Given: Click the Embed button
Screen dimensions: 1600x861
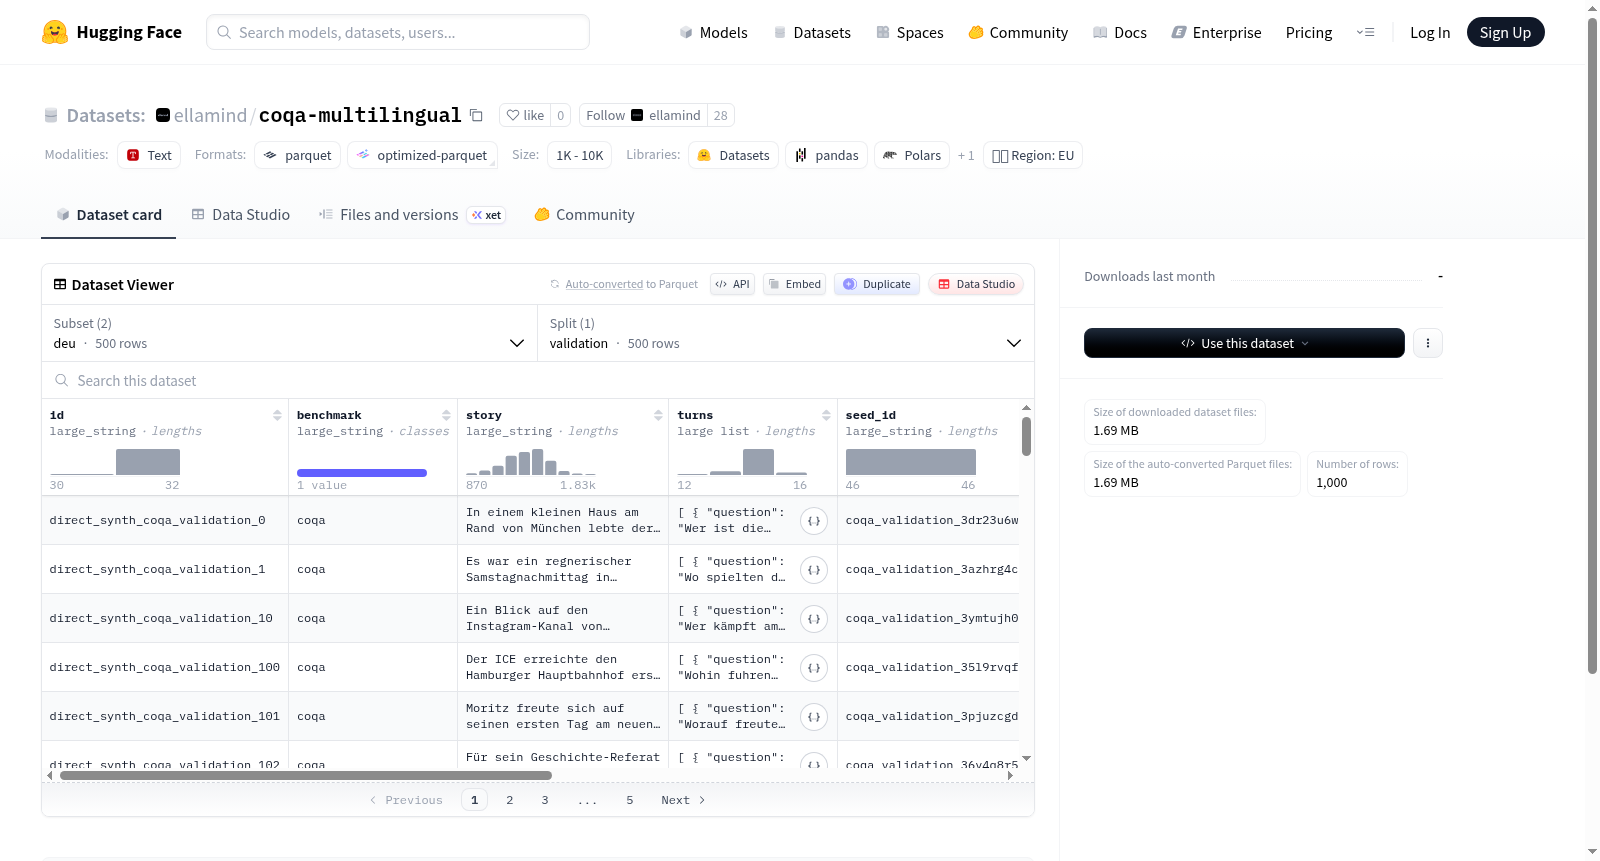Looking at the screenshot, I should point(794,284).
